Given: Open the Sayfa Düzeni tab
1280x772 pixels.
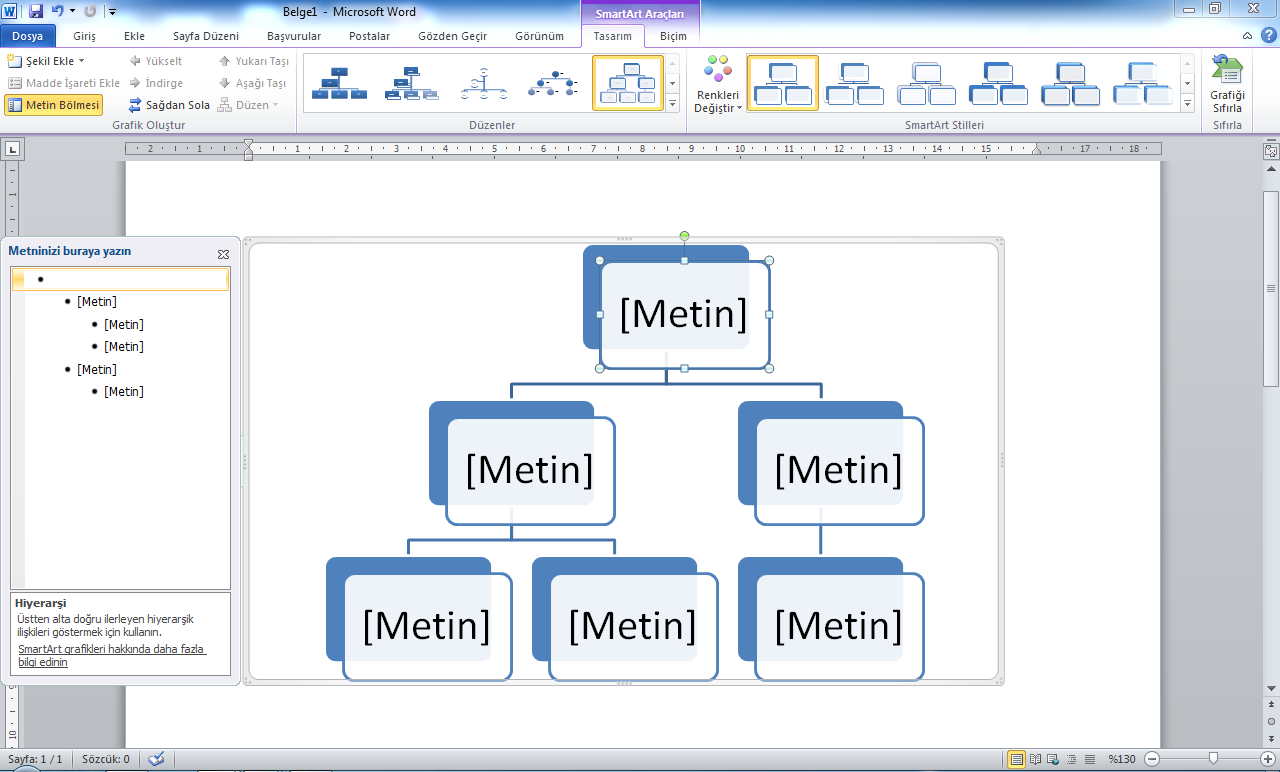Looking at the screenshot, I should [205, 36].
